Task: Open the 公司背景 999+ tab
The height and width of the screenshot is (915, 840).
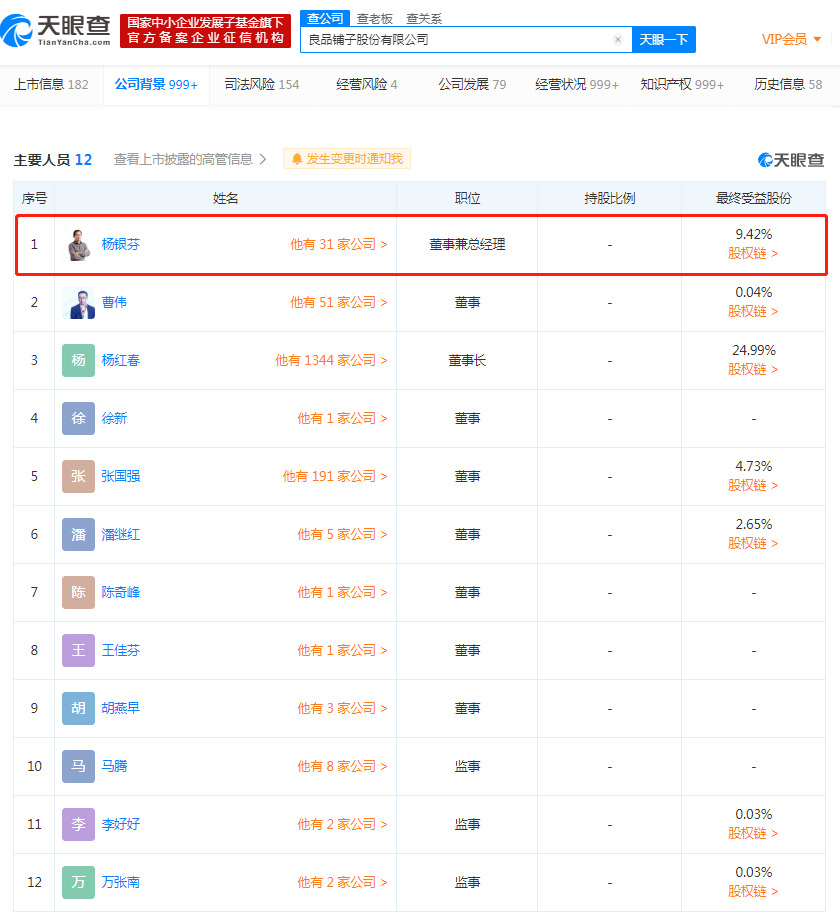Action: coord(156,85)
